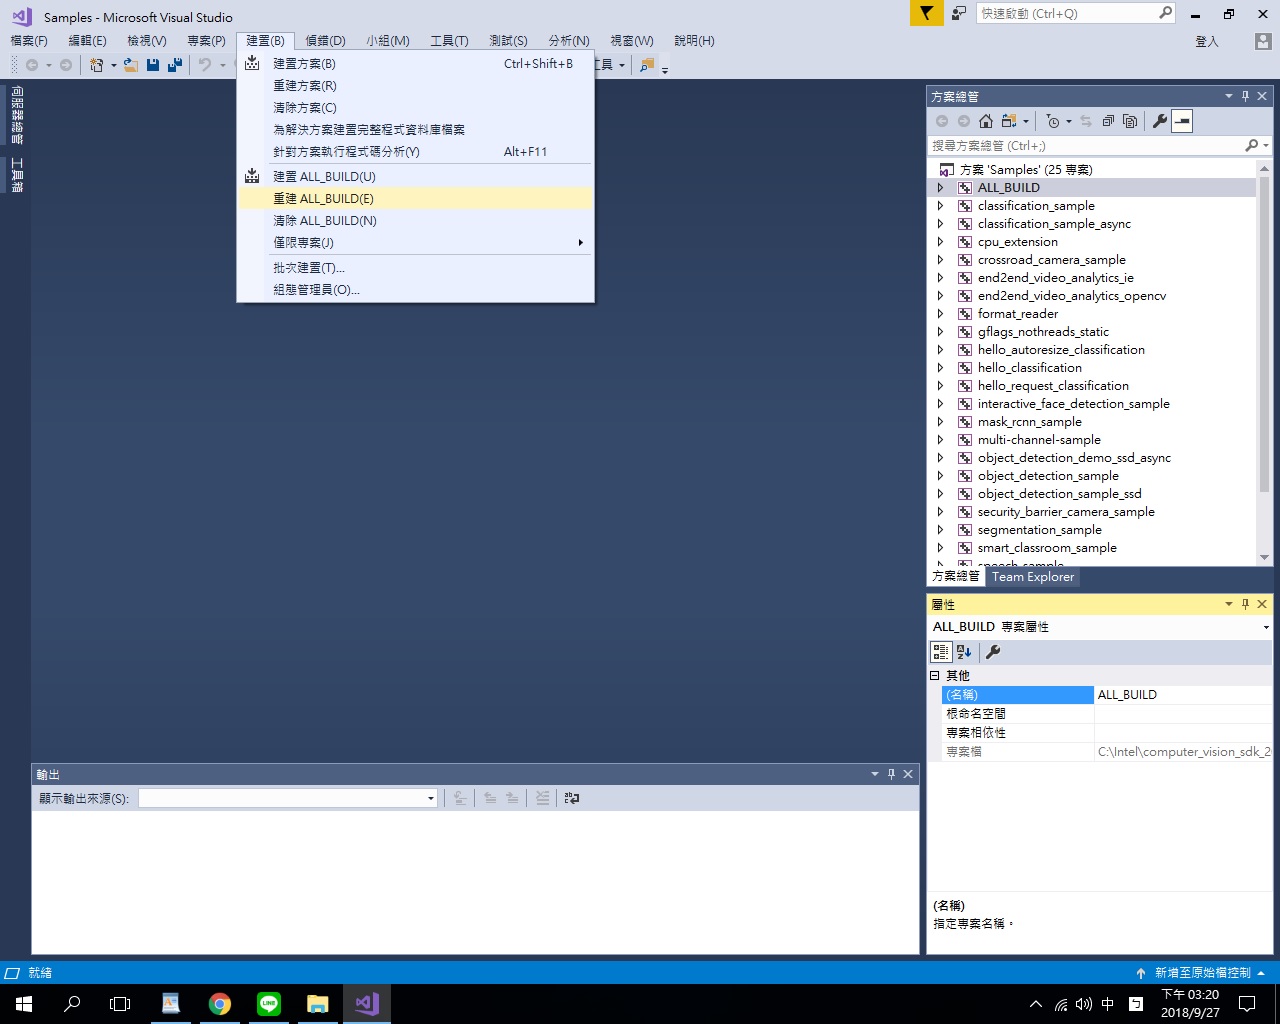Select the 方案 'Samples' (25 專案) root node

click(x=1025, y=170)
